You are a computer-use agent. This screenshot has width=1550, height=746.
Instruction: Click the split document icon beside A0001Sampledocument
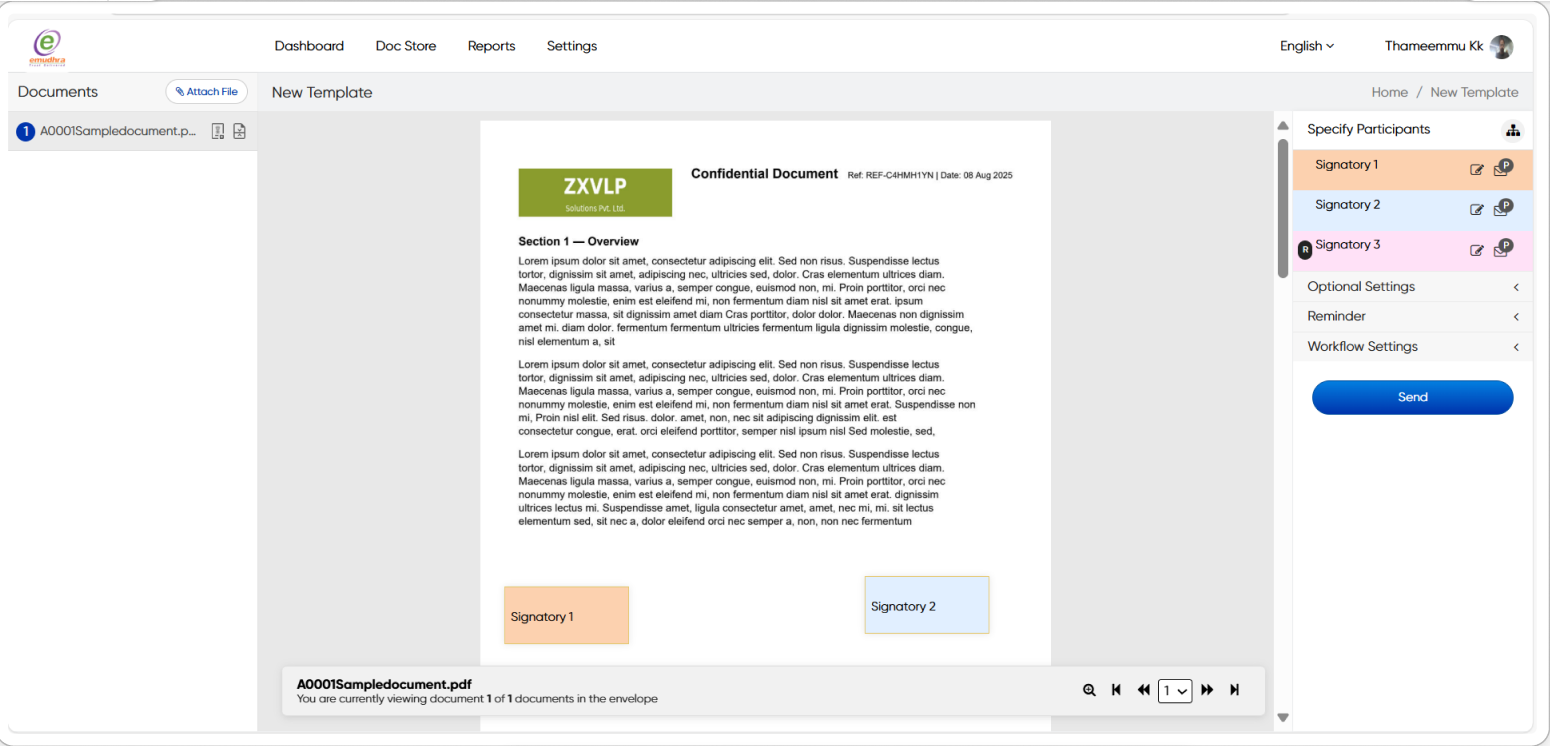(x=239, y=131)
